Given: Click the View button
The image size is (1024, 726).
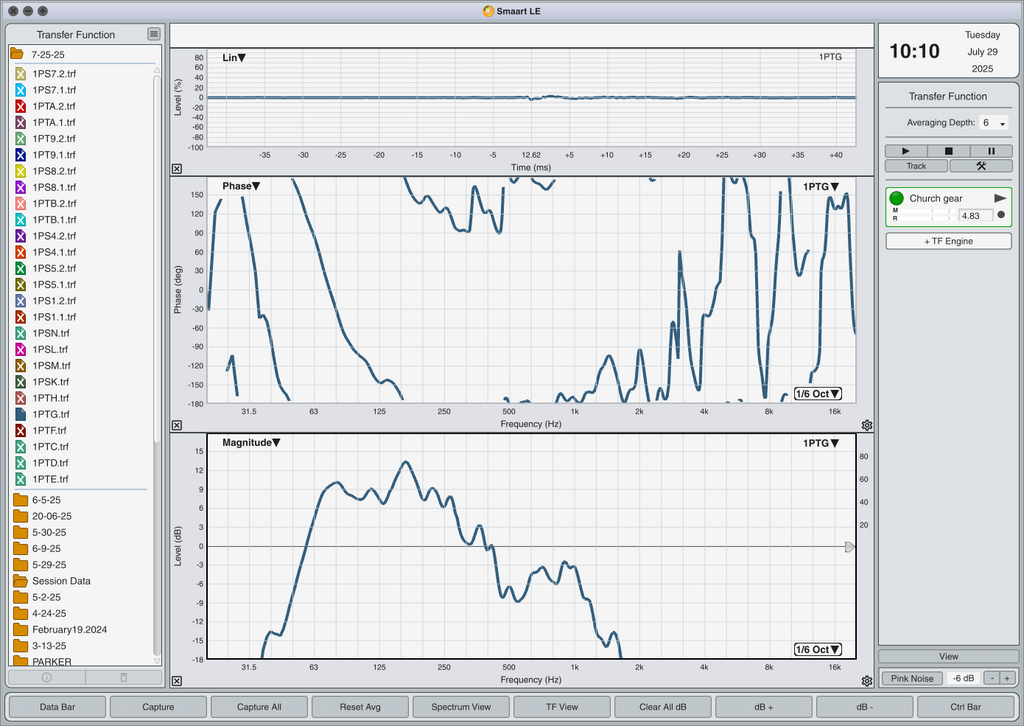Looking at the screenshot, I should tap(948, 657).
